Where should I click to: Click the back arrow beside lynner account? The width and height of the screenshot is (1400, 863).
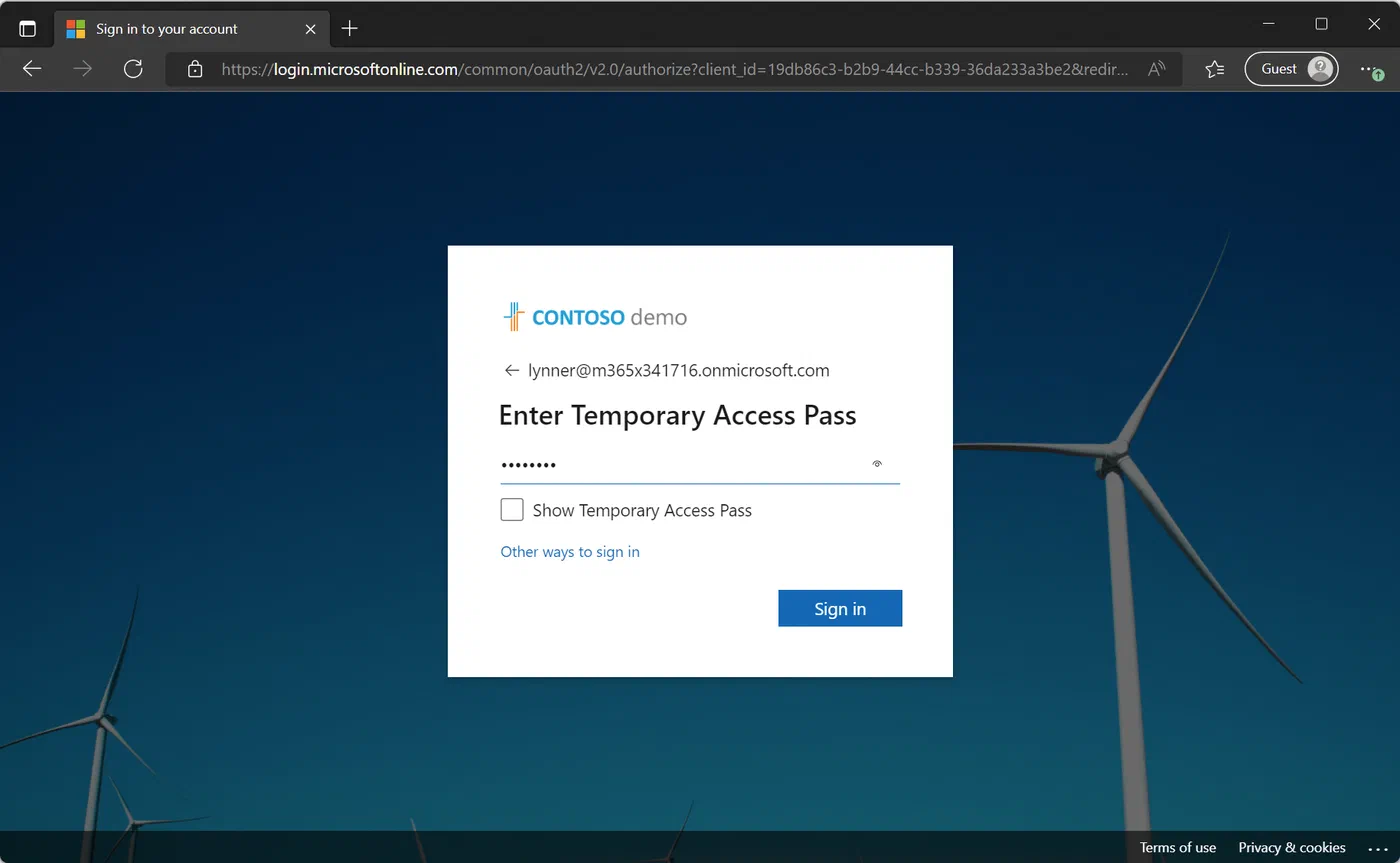(x=511, y=371)
